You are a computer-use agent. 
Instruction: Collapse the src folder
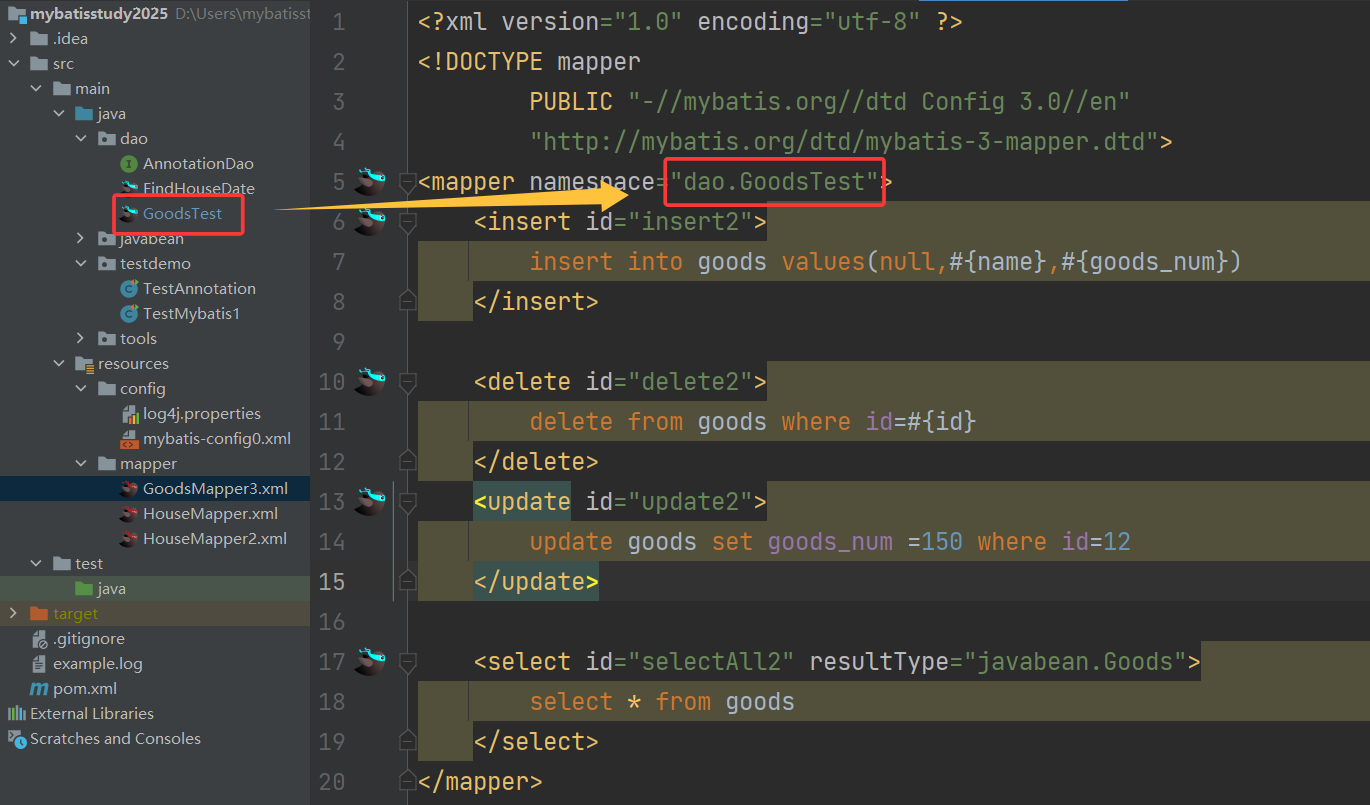[13, 63]
